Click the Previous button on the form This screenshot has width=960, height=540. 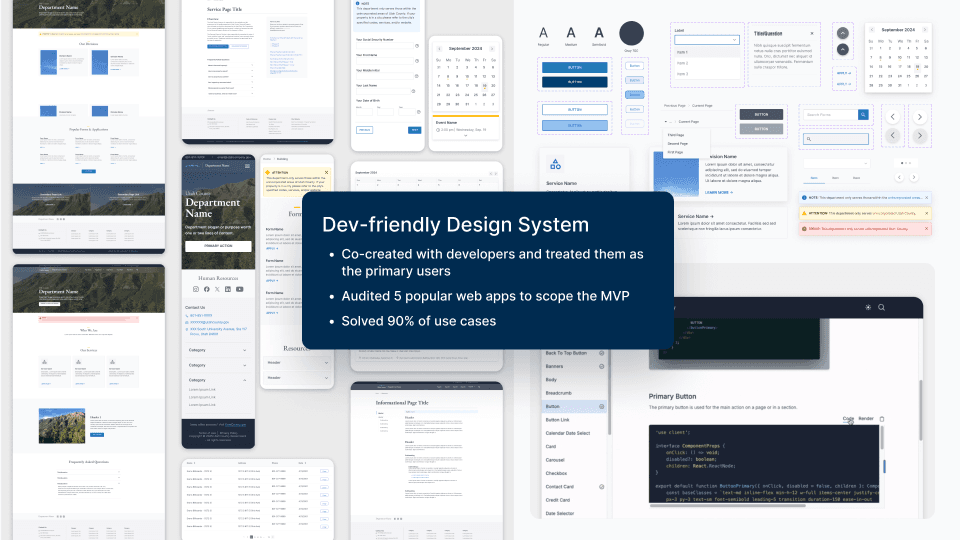[364, 130]
